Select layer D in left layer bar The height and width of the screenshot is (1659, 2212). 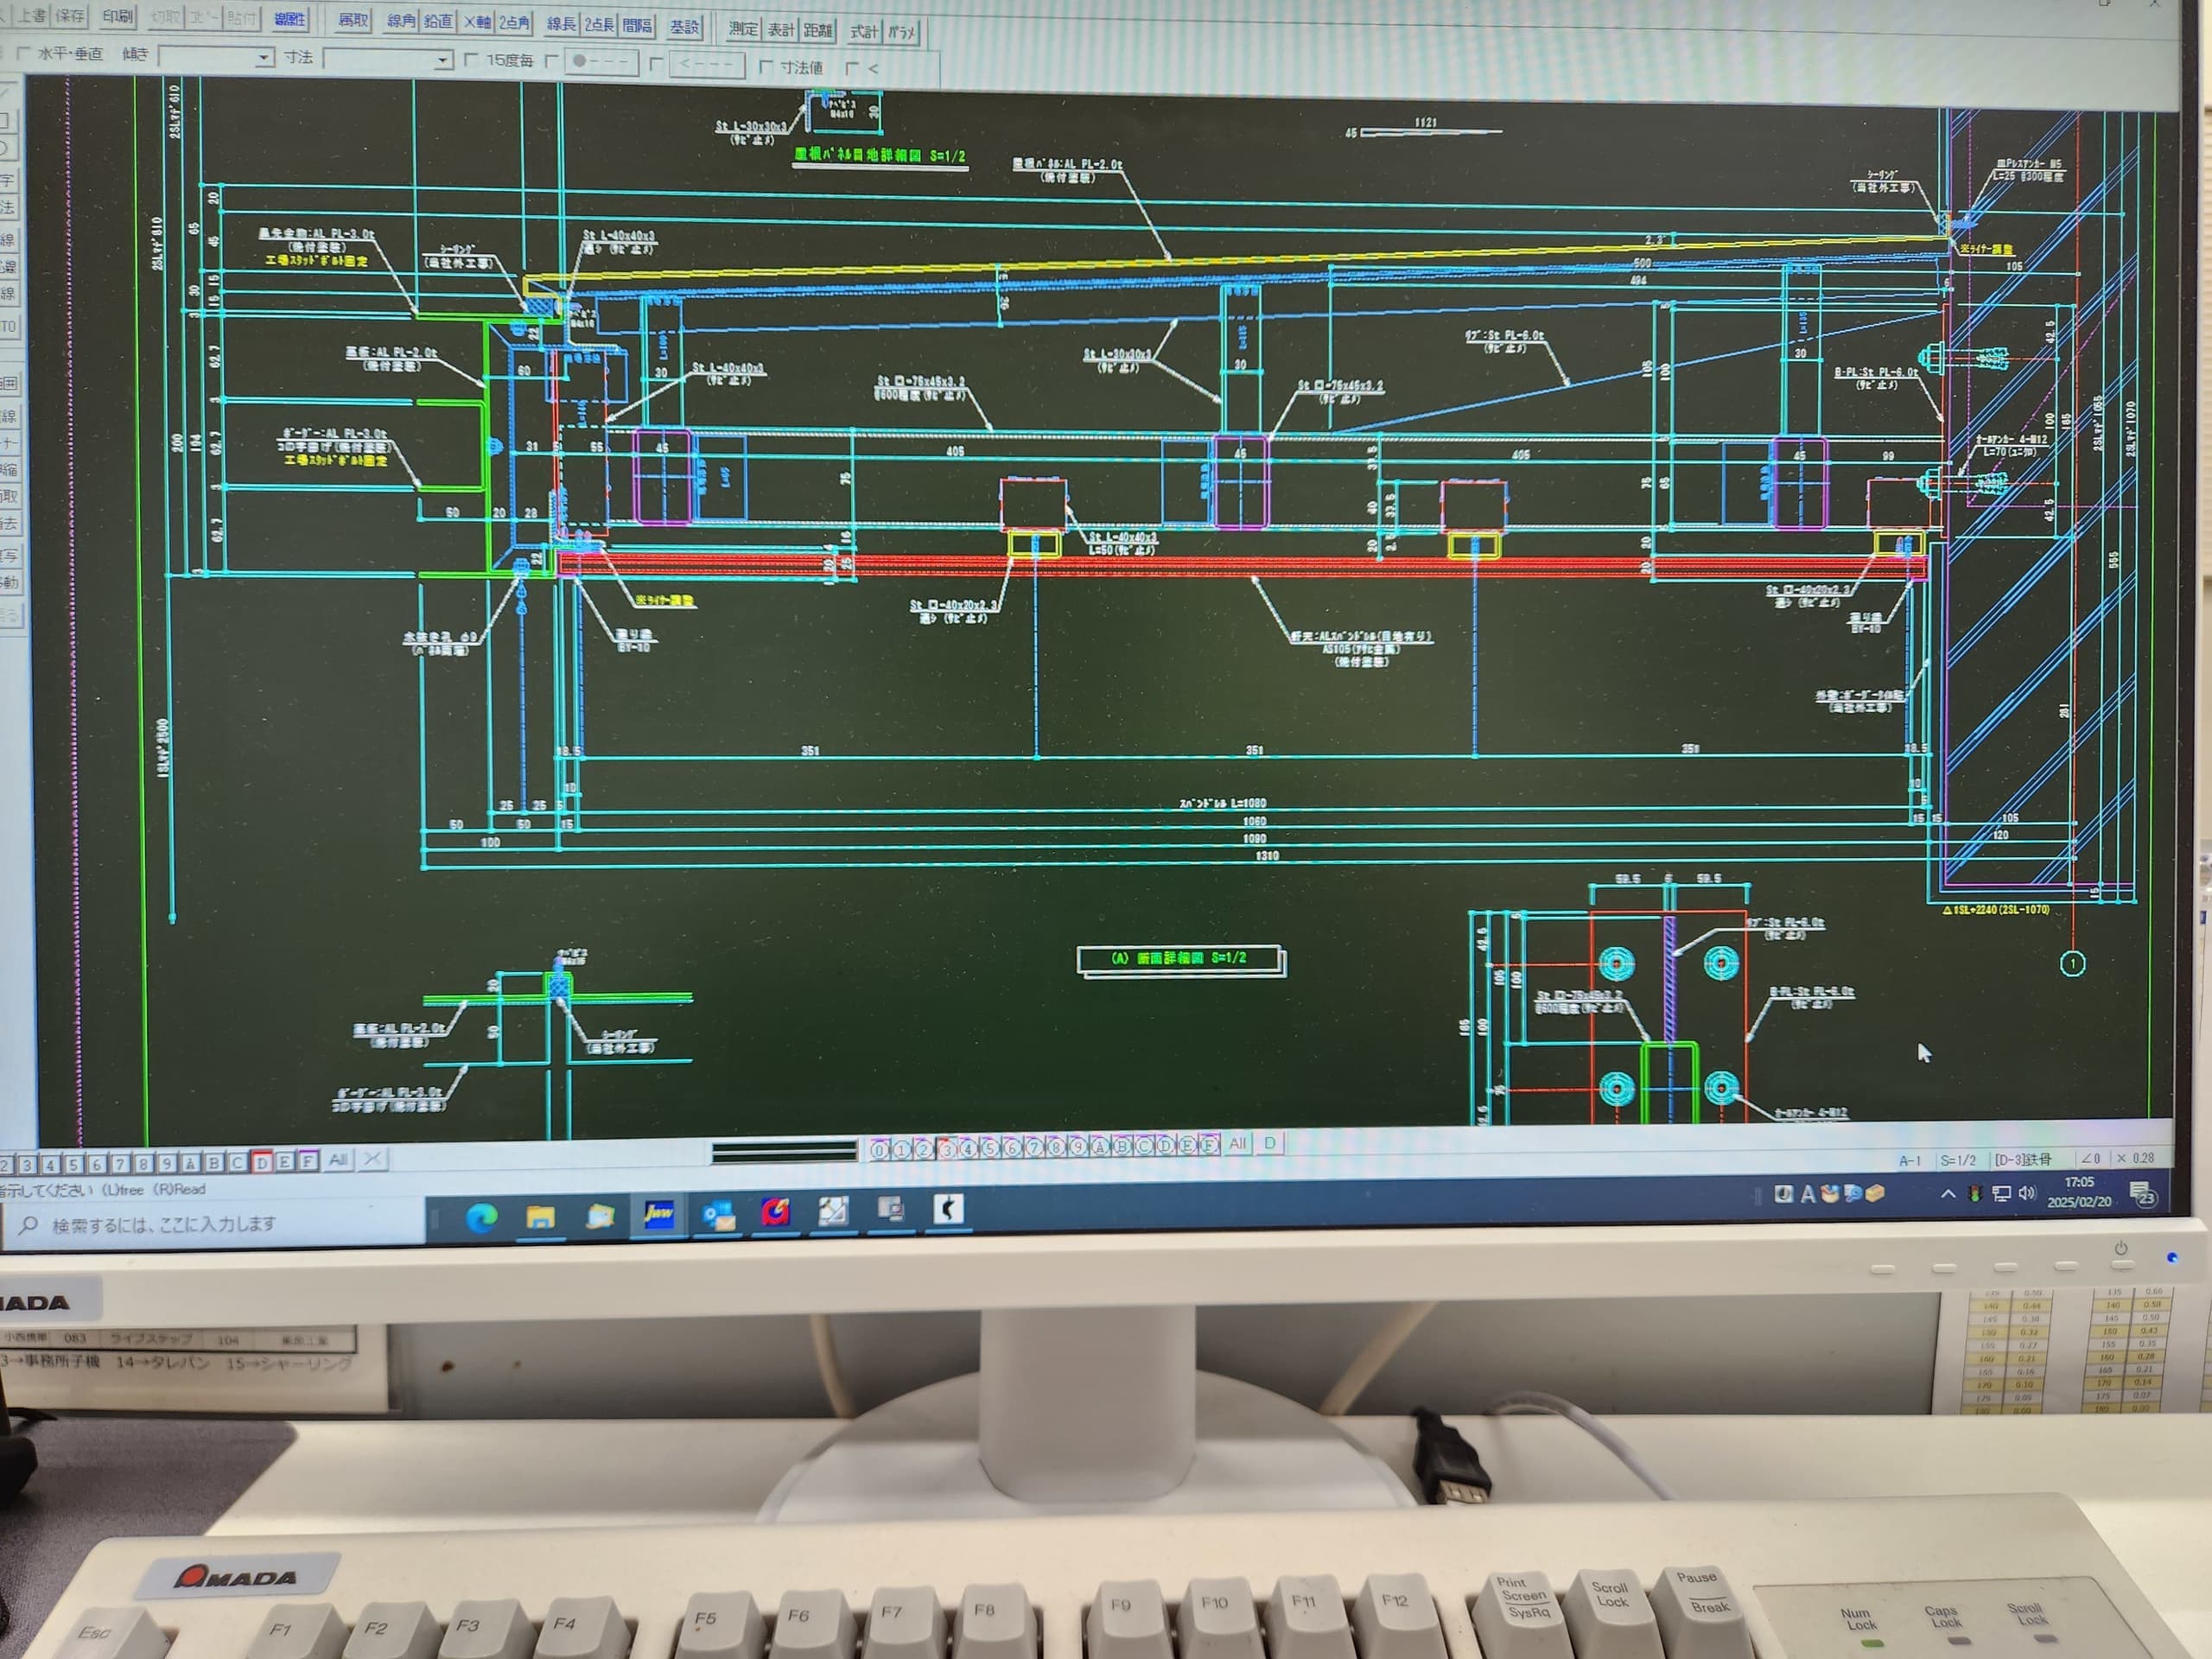pos(262,1162)
